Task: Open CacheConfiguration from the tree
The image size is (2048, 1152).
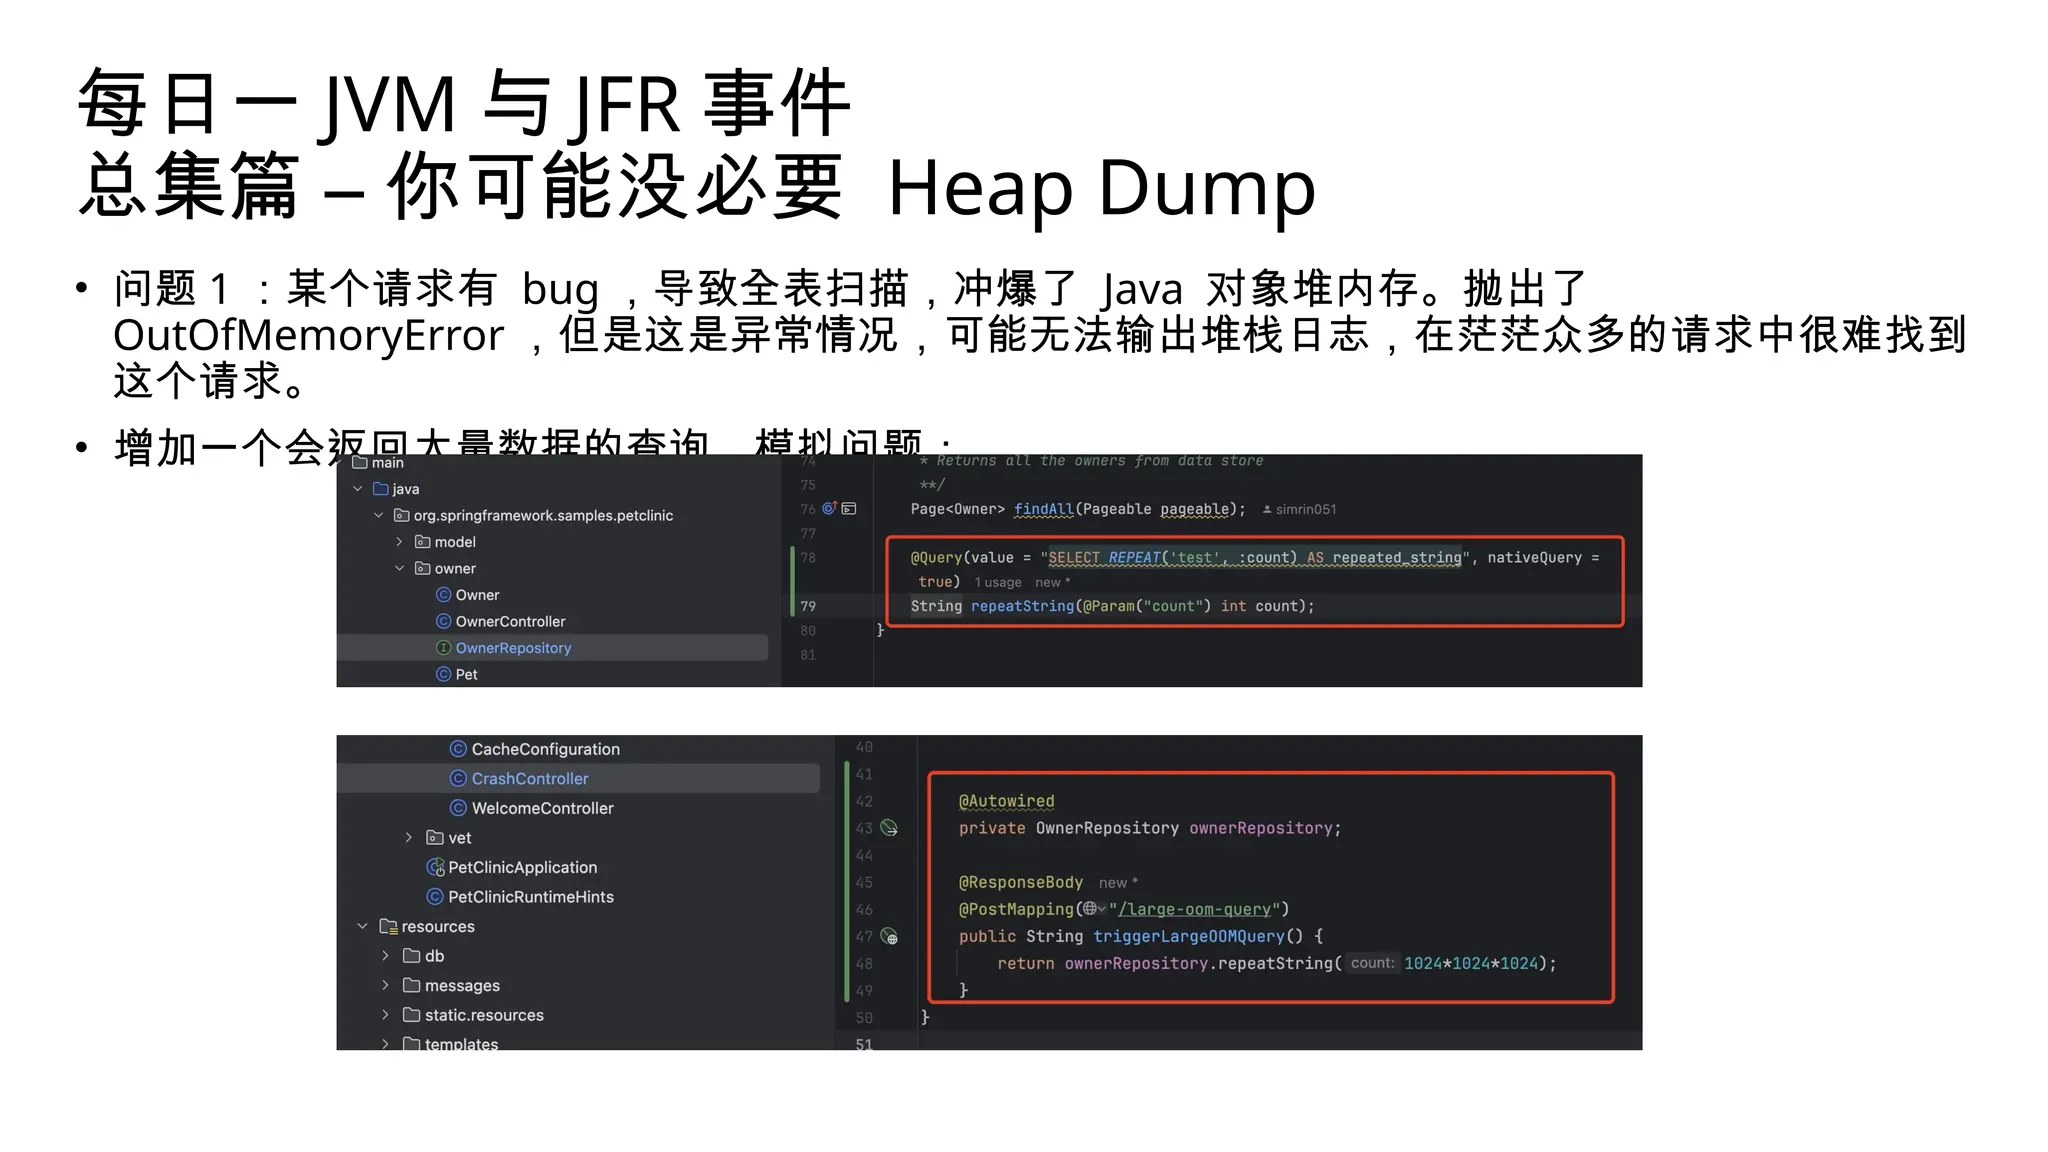Action: [545, 749]
